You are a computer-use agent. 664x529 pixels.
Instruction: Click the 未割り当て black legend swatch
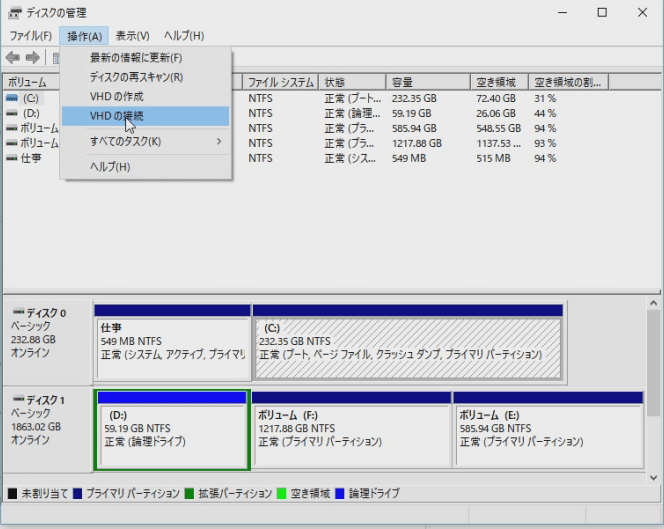pos(13,493)
